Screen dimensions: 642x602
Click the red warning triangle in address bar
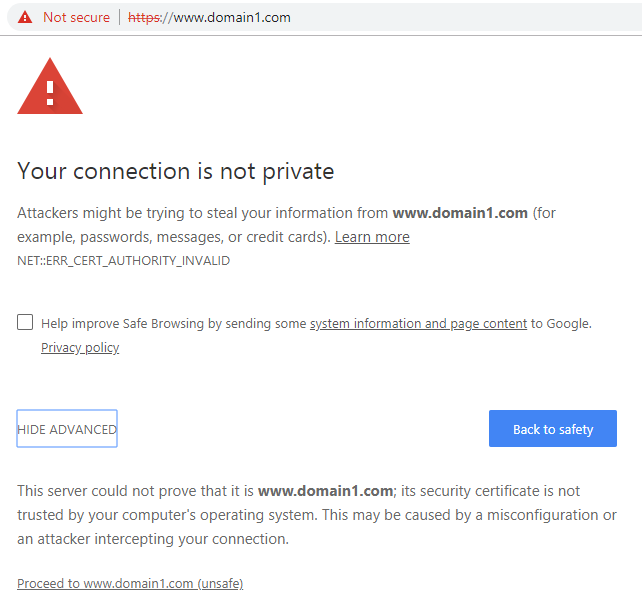click(x=25, y=18)
